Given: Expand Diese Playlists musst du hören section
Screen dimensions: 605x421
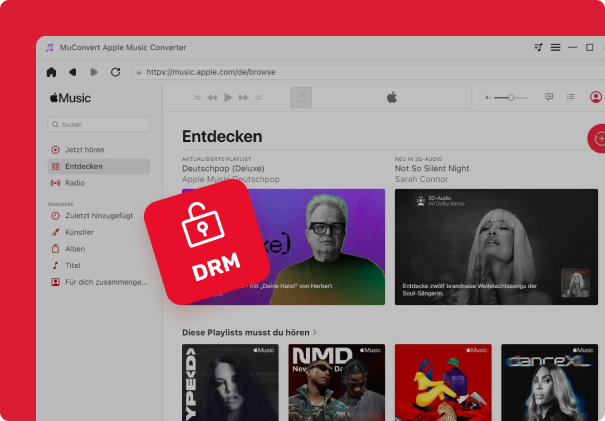Looking at the screenshot, I should 249,332.
